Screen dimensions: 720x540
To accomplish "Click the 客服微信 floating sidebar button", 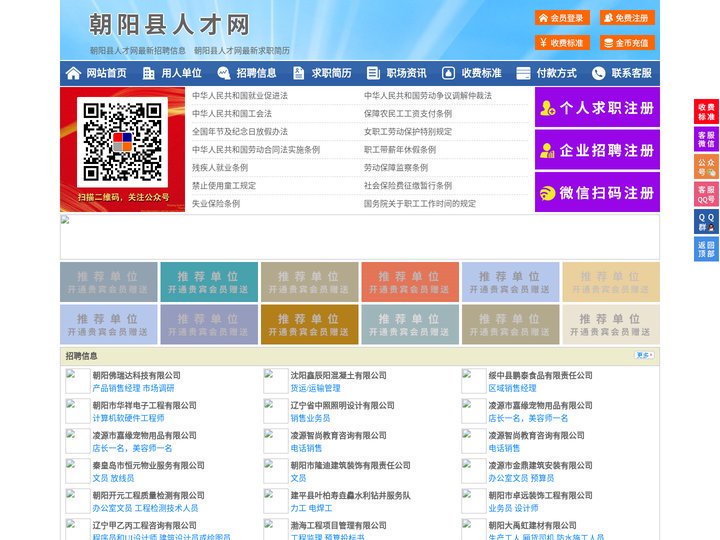I will click(x=706, y=139).
